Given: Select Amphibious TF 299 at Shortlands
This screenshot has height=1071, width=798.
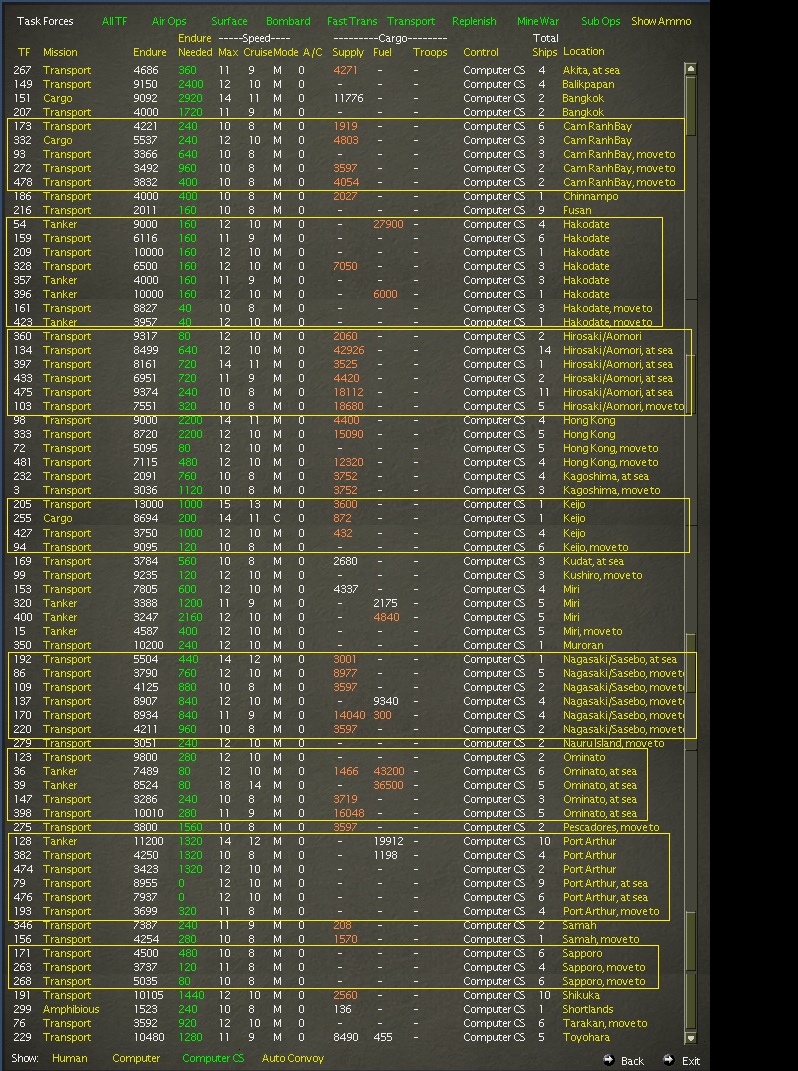Looking at the screenshot, I should click(345, 1009).
